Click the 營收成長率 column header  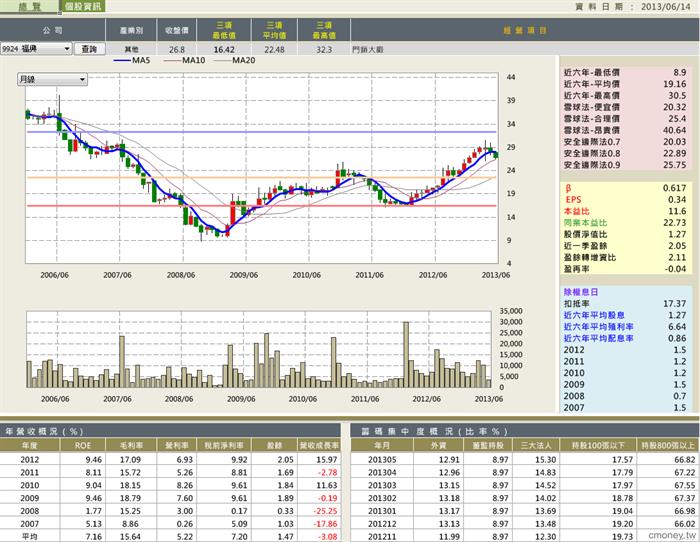point(319,445)
